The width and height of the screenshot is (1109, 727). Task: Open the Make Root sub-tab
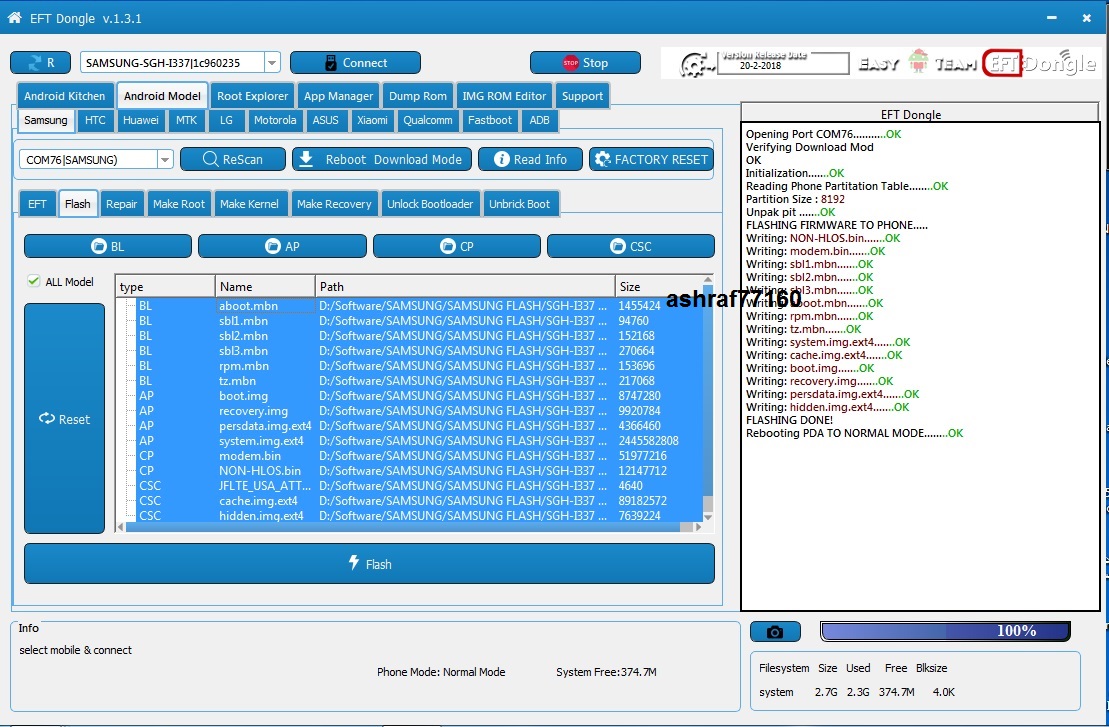[x=179, y=204]
